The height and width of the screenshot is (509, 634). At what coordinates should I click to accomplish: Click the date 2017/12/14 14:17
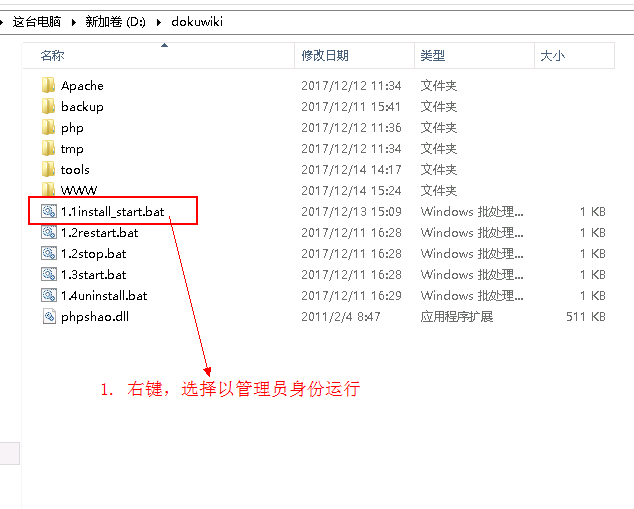click(x=351, y=170)
